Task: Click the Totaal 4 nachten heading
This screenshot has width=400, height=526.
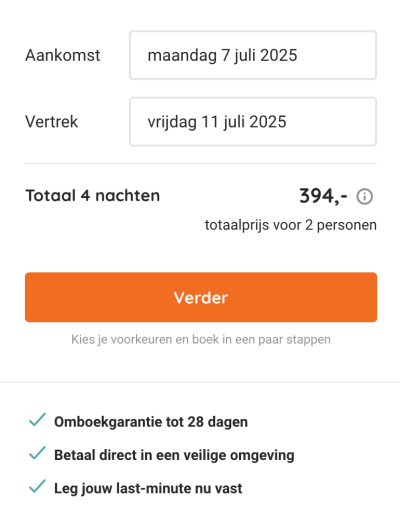Action: pos(93,196)
